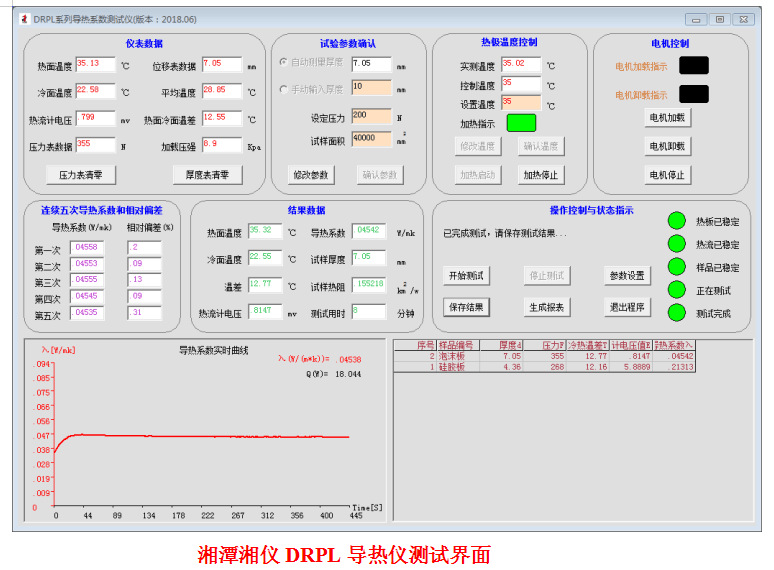
Task: Click the 修改参数 button
Action: tap(311, 175)
